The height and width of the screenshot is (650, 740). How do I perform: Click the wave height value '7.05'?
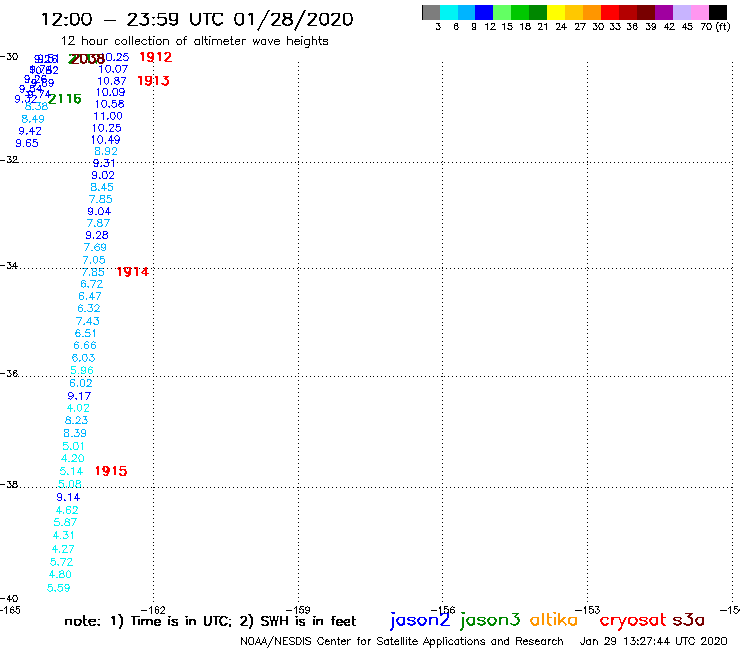pyautogui.click(x=94, y=260)
